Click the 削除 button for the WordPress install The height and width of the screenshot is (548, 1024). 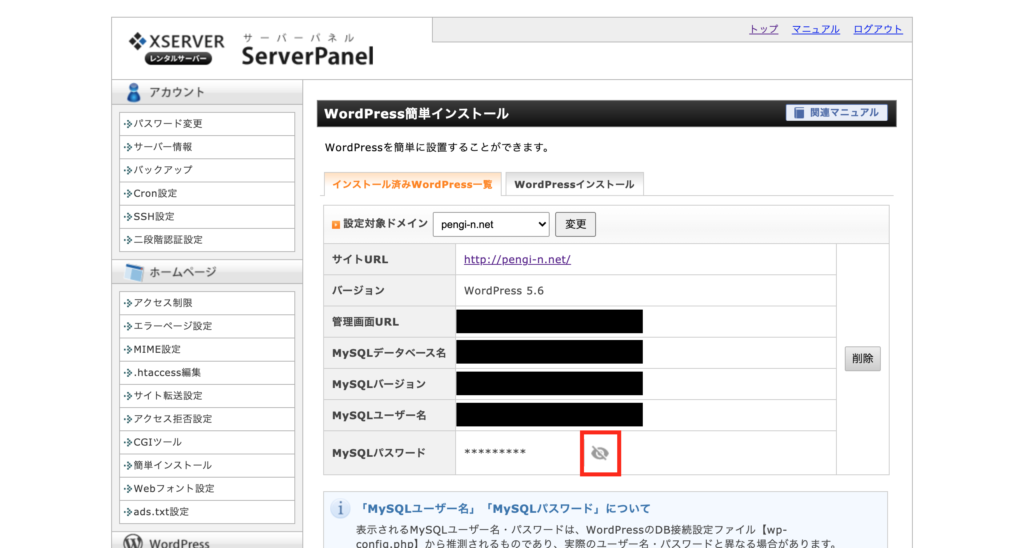coord(862,359)
